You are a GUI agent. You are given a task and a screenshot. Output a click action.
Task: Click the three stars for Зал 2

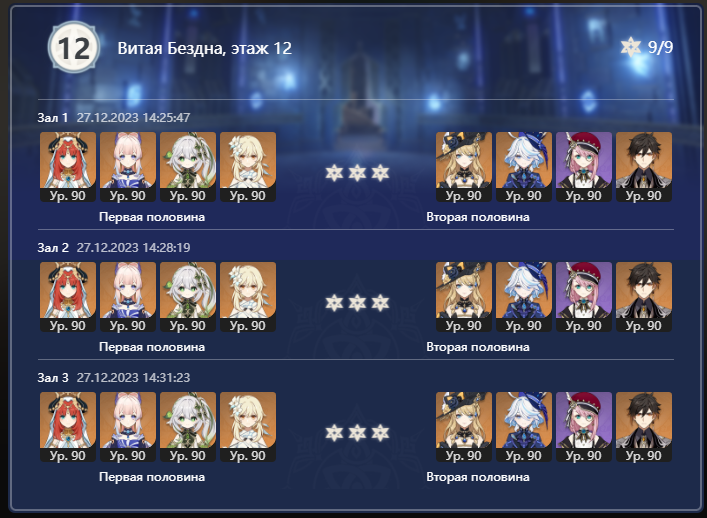pos(357,303)
